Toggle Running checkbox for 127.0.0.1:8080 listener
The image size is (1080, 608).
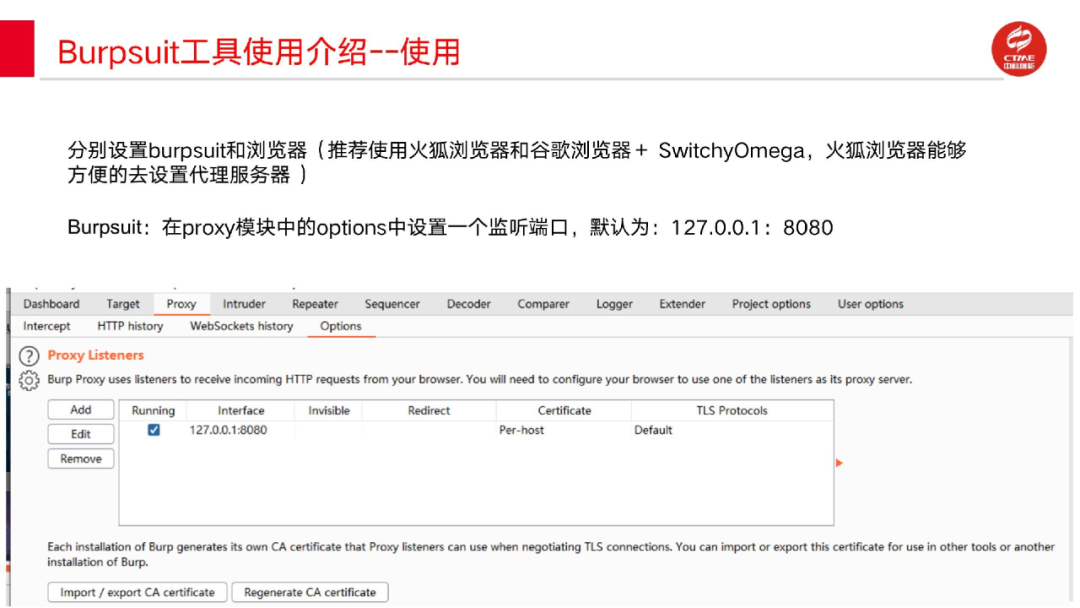click(154, 430)
